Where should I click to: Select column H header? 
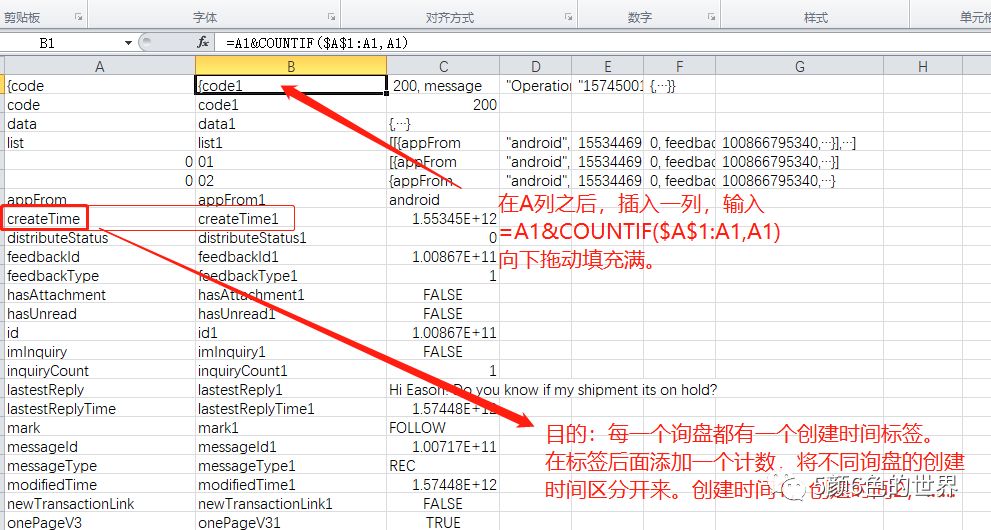tap(923, 66)
